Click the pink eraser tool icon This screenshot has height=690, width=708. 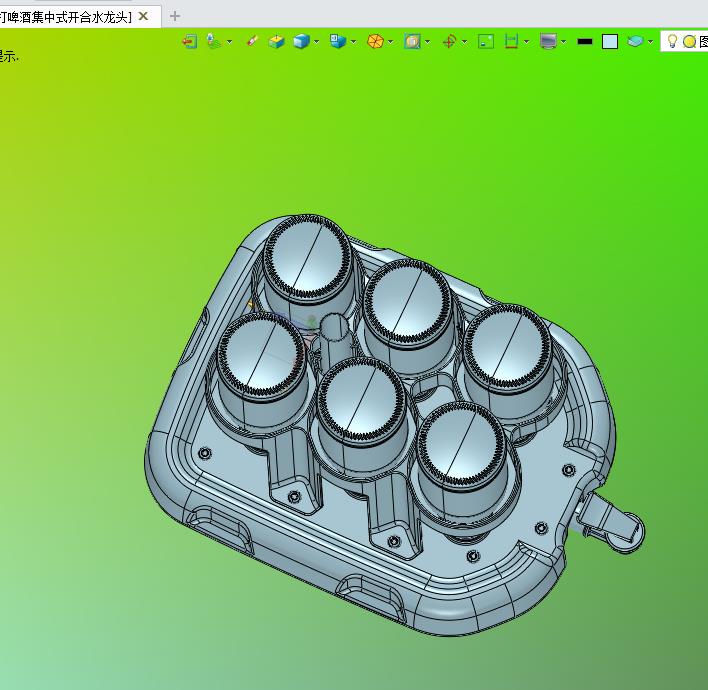[x=252, y=41]
